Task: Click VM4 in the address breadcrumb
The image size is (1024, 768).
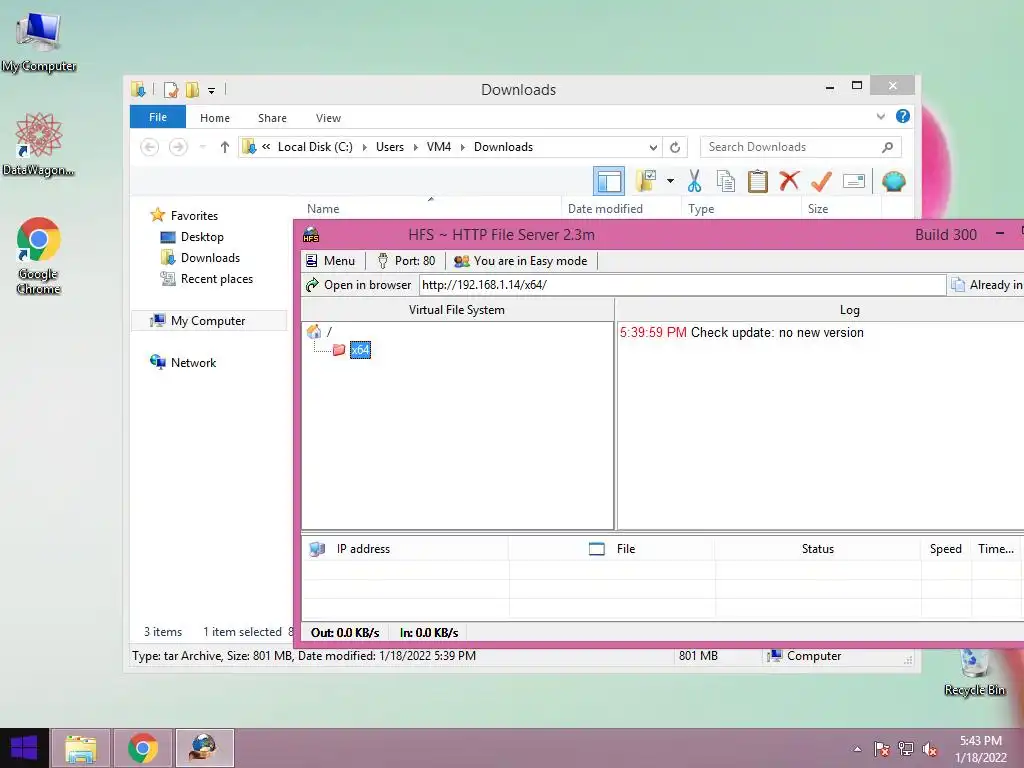Action: pos(439,147)
